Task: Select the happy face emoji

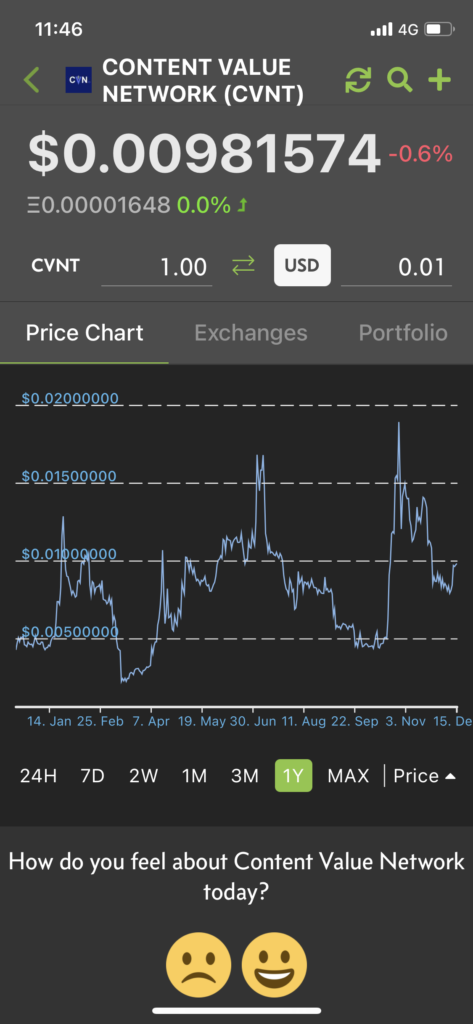Action: 274,964
